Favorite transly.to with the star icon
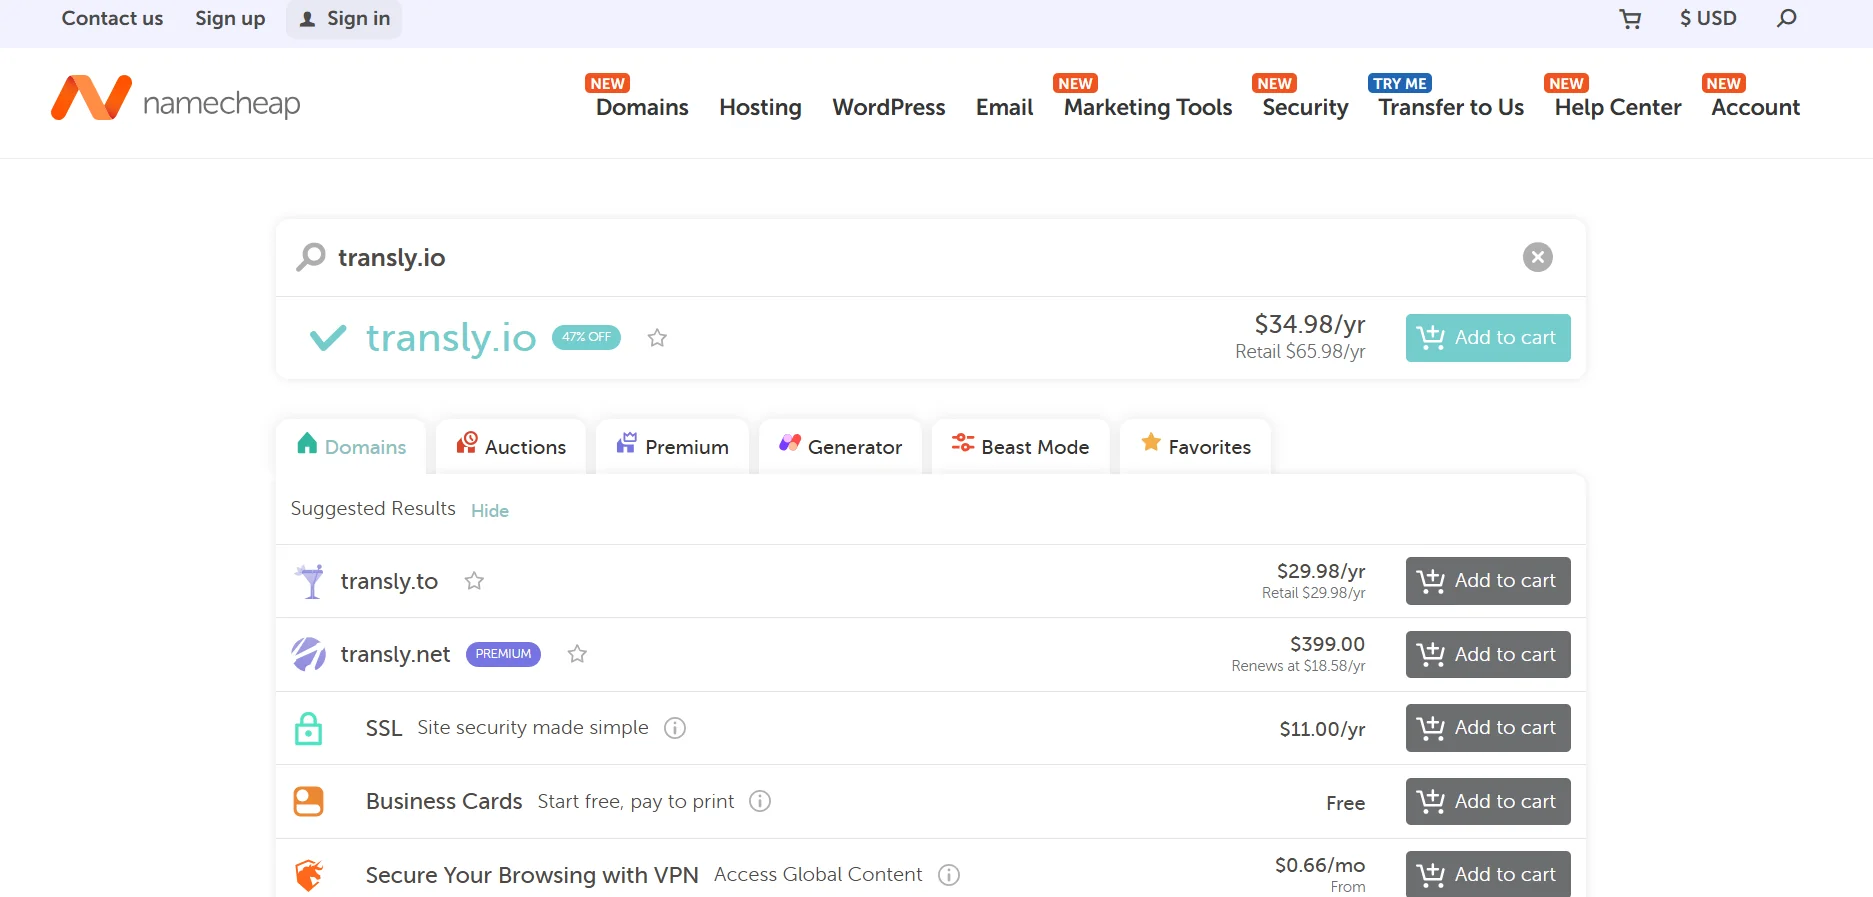The image size is (1873, 897). point(474,581)
